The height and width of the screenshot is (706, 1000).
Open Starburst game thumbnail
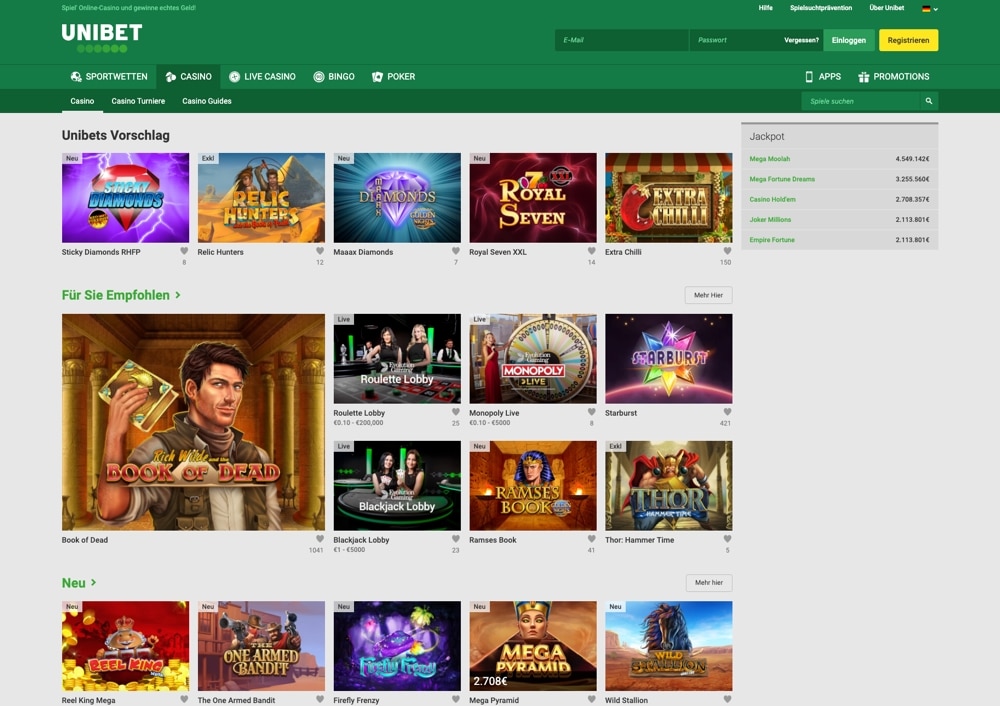click(669, 358)
